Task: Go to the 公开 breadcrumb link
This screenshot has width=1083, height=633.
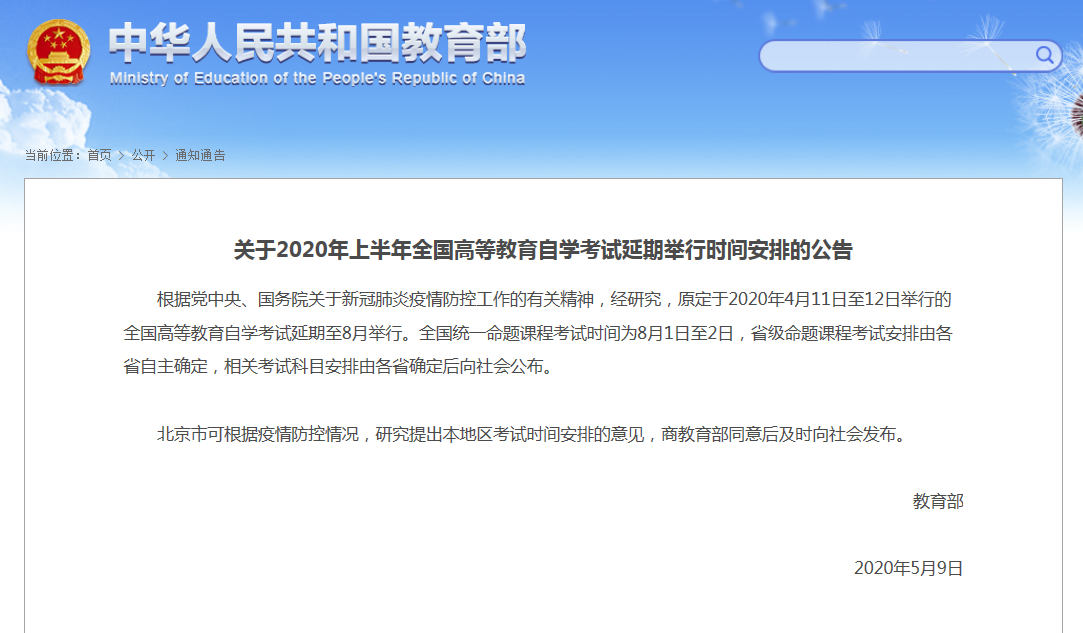Action: [143, 155]
